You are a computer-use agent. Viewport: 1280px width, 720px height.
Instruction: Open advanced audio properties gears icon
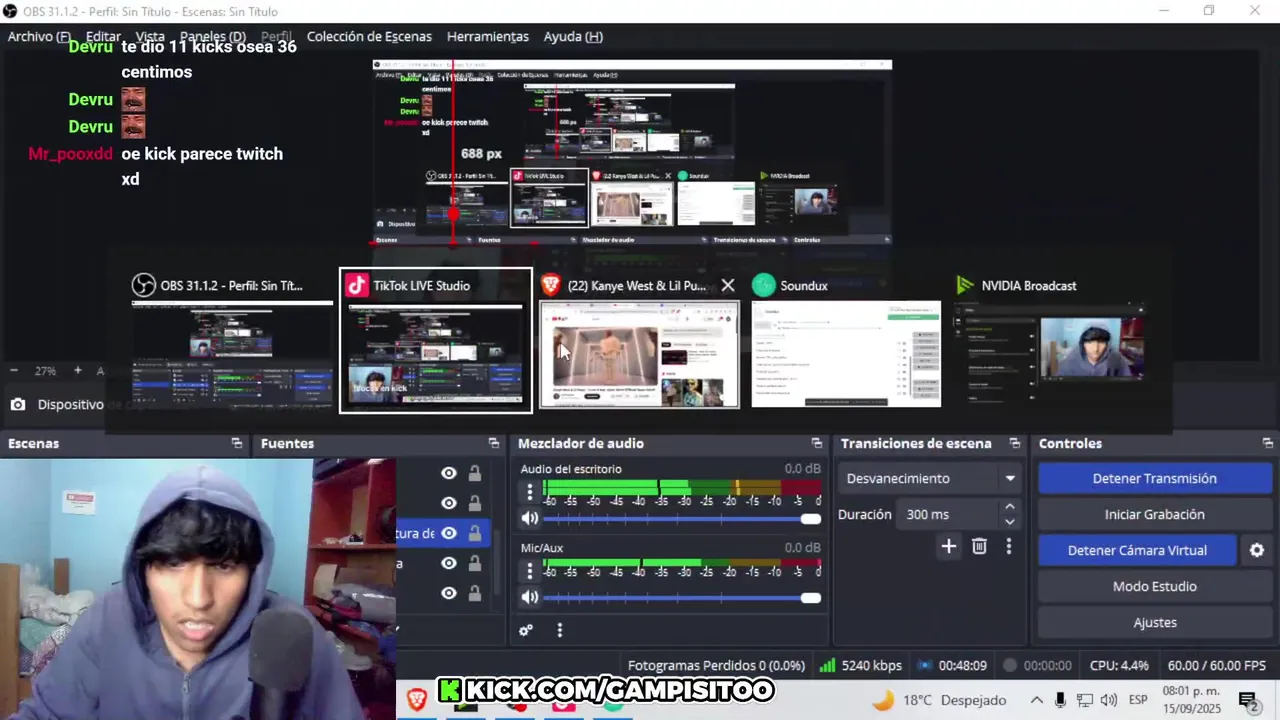click(526, 630)
